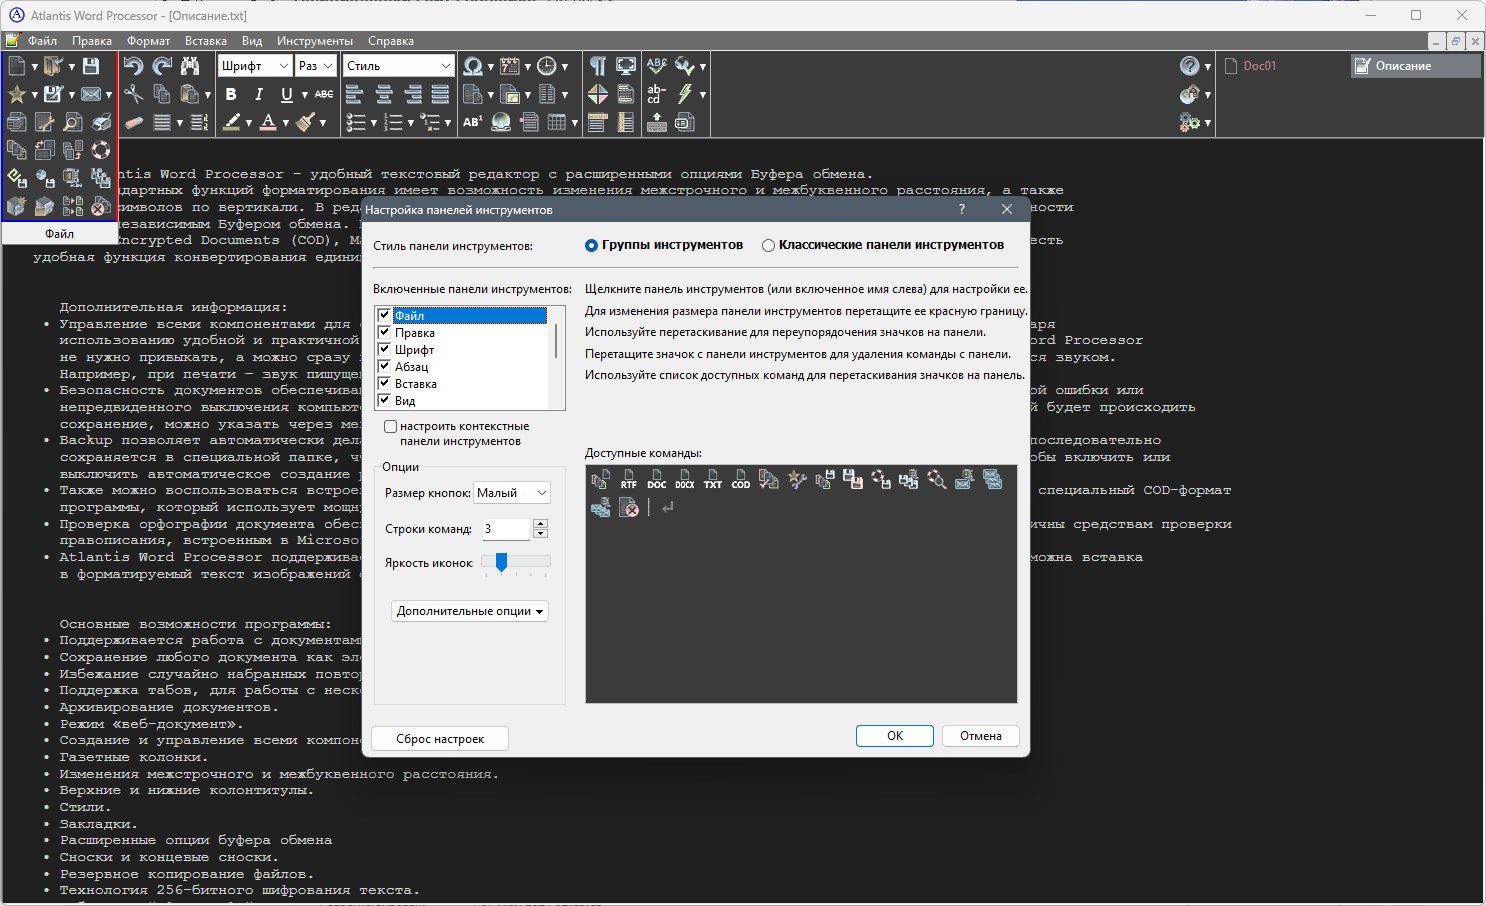
Task: Click the Сброс настроек button
Action: click(x=440, y=739)
